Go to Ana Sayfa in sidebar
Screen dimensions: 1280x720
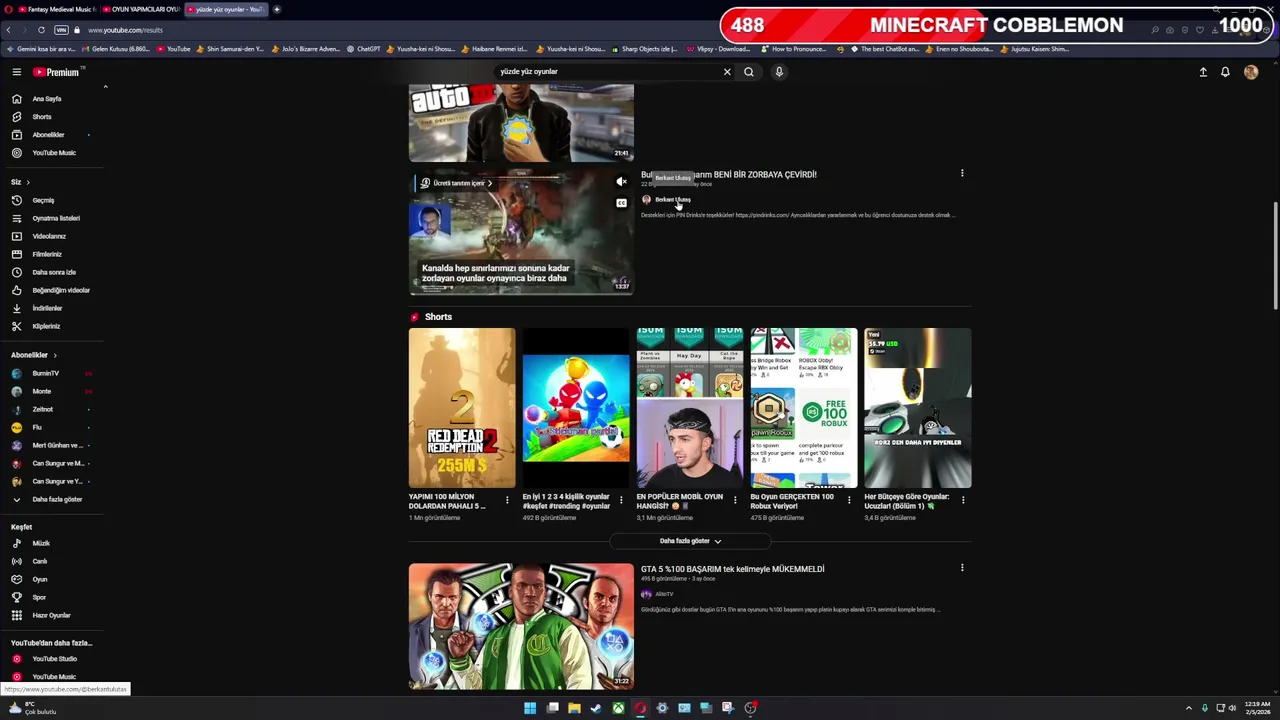tap(47, 99)
